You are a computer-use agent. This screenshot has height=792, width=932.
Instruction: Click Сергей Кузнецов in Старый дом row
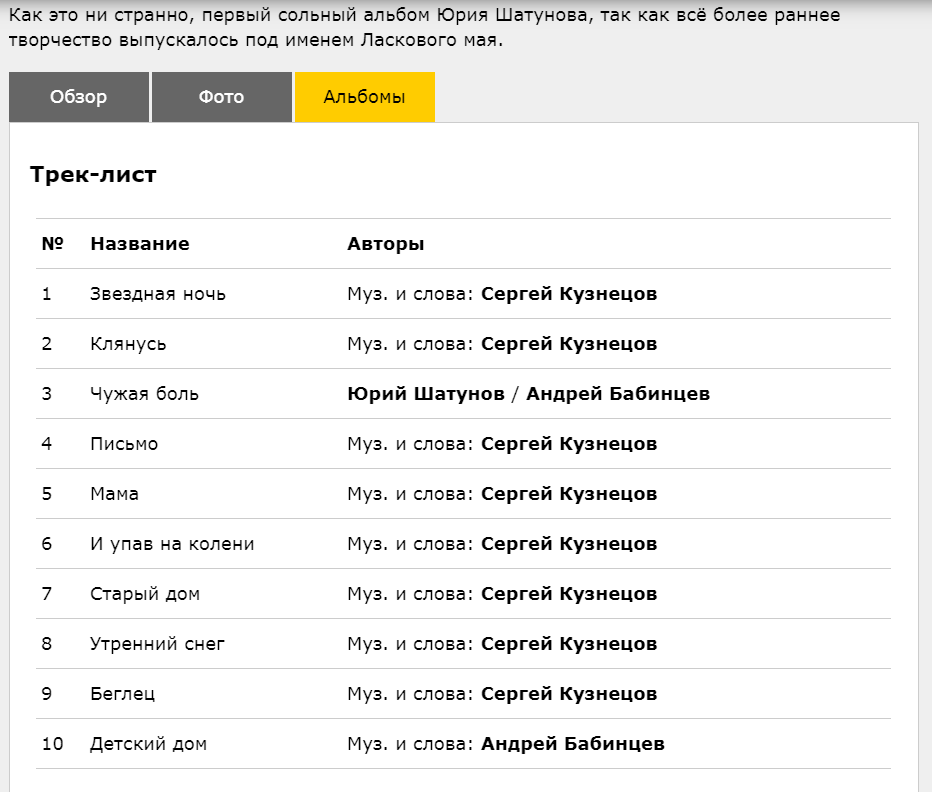pos(569,593)
